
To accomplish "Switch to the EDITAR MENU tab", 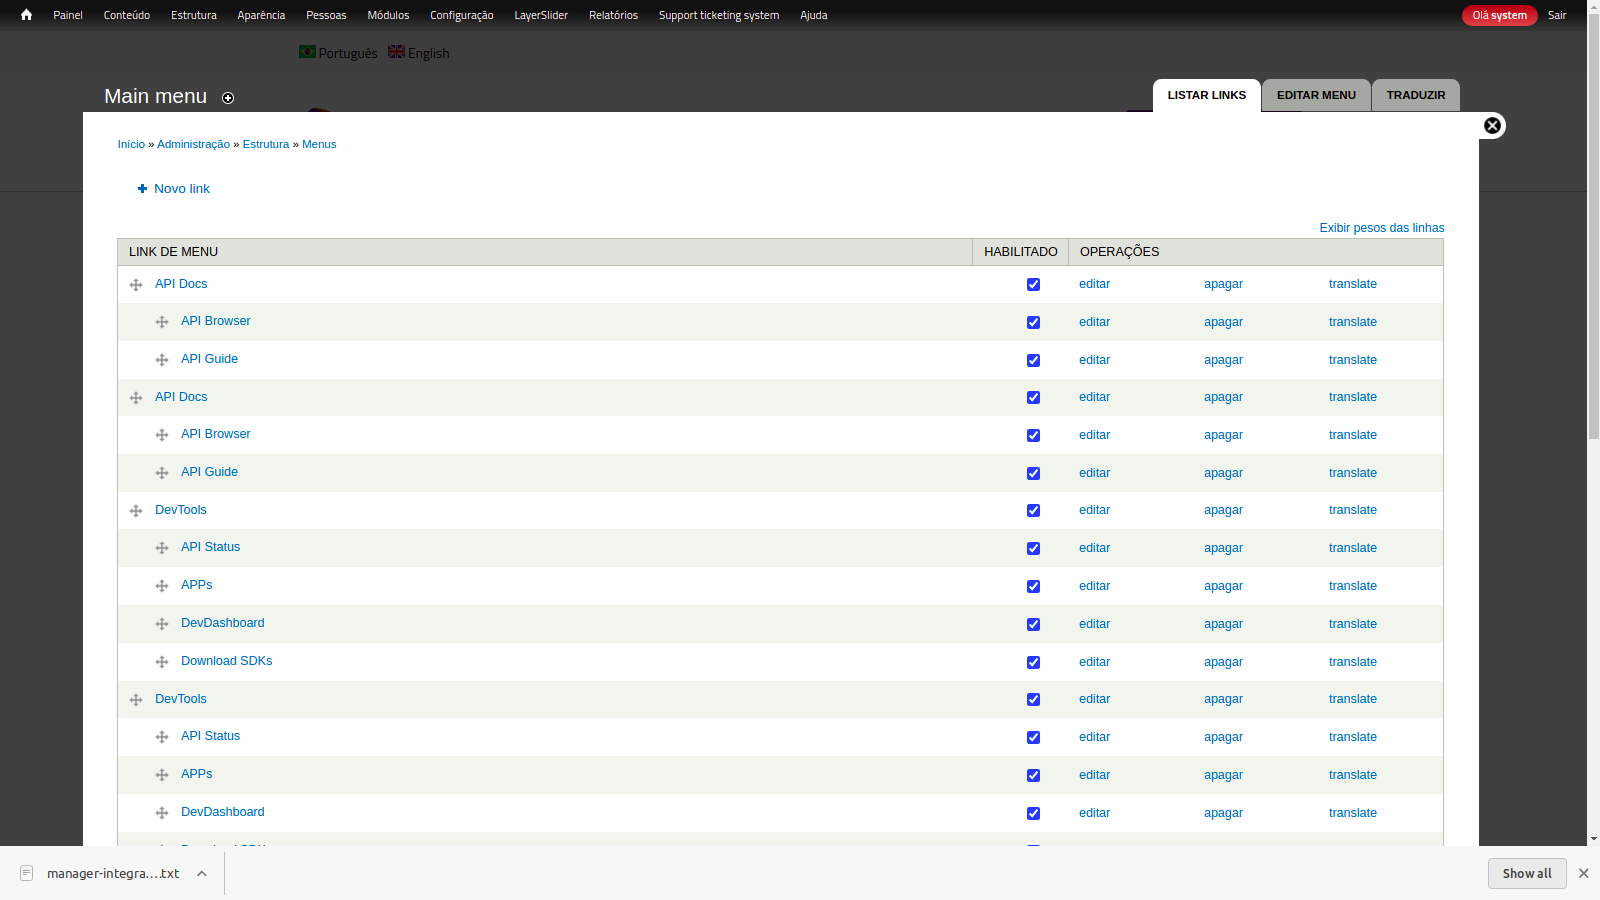I will pos(1316,95).
